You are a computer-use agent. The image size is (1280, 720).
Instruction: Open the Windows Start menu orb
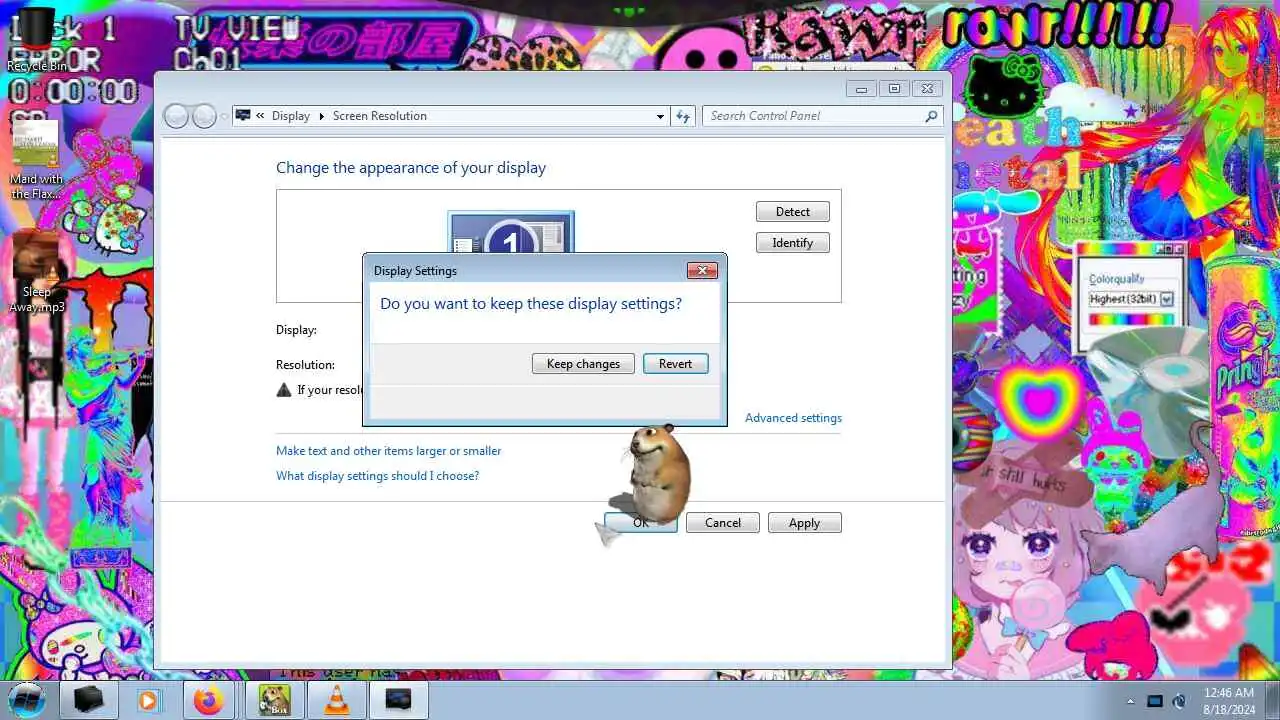[x=26, y=700]
